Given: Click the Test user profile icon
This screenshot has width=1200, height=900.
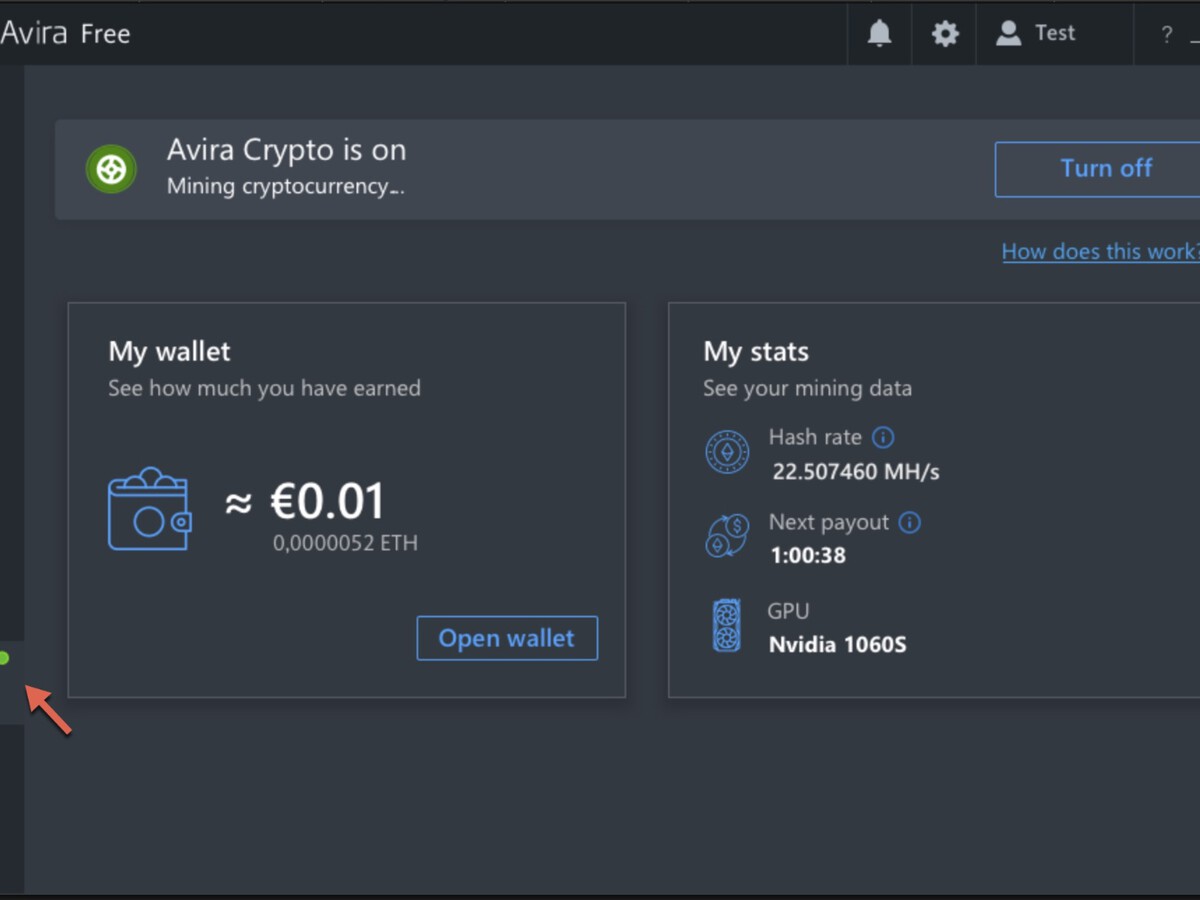Looking at the screenshot, I should click(x=1007, y=33).
